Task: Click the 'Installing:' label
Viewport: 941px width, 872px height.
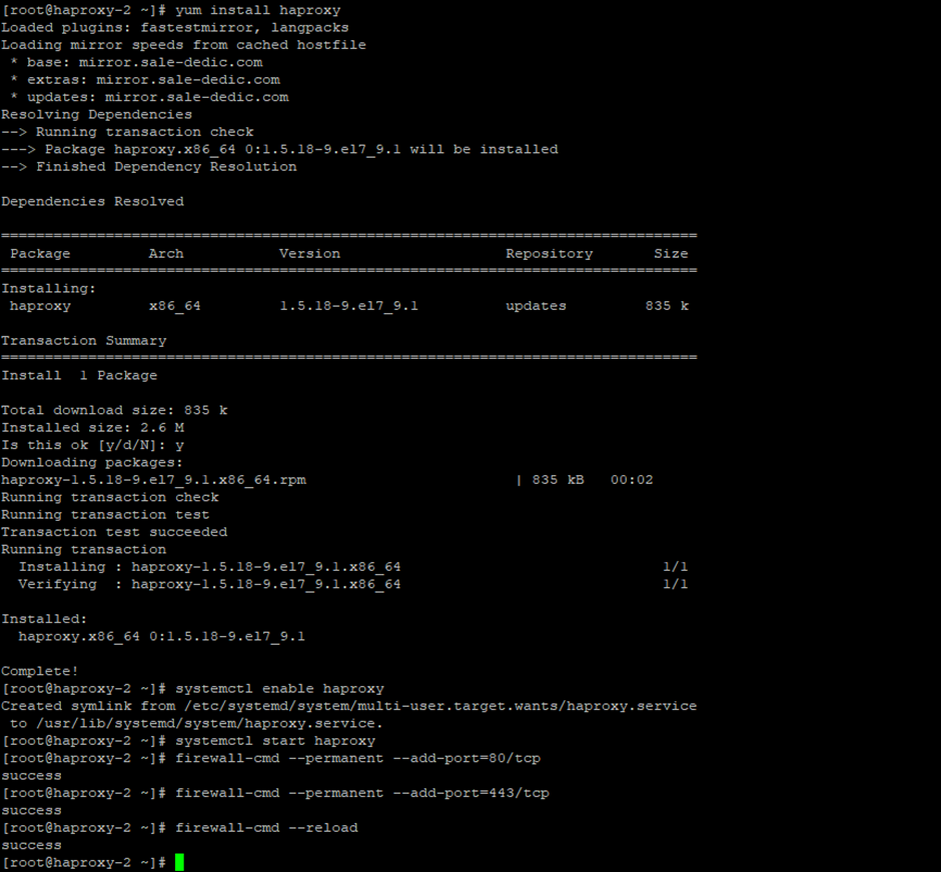Action: tap(49, 289)
